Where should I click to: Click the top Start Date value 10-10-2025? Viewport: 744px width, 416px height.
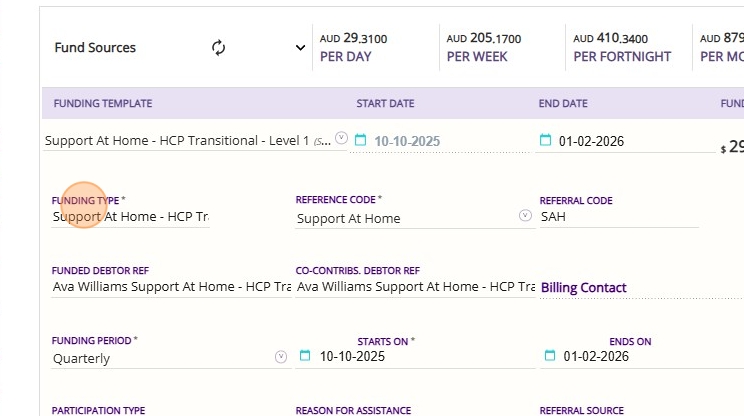(x=407, y=142)
